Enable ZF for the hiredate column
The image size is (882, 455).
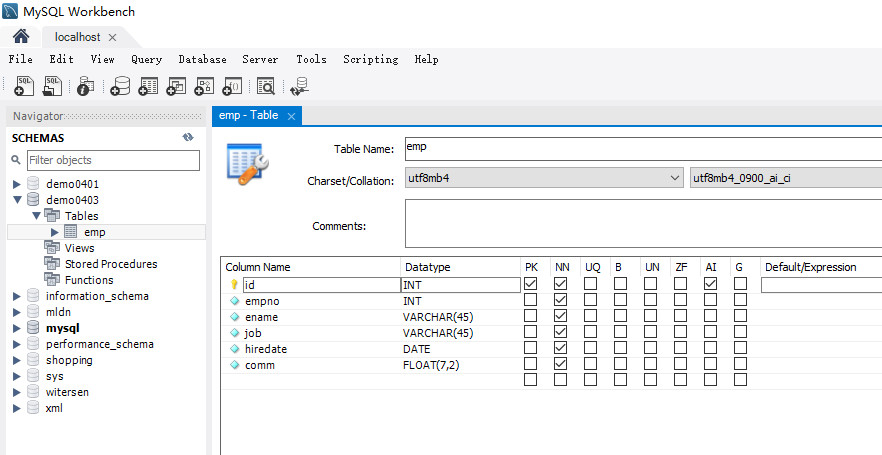tap(680, 348)
